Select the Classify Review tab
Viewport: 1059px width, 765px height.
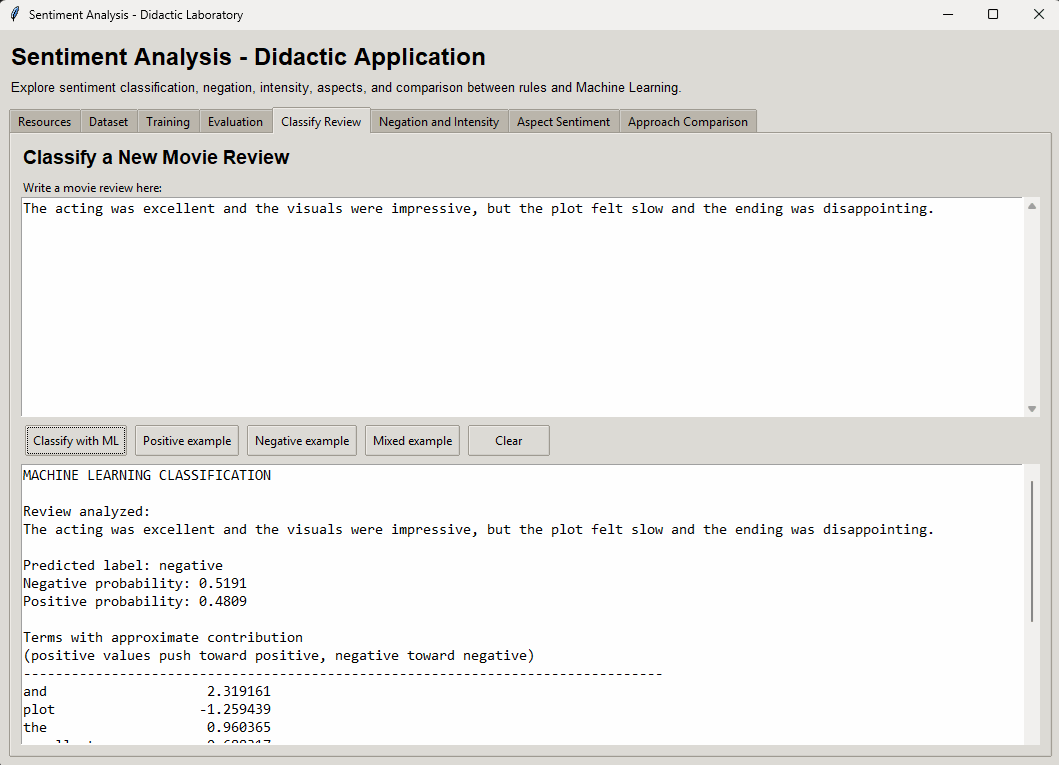(321, 121)
